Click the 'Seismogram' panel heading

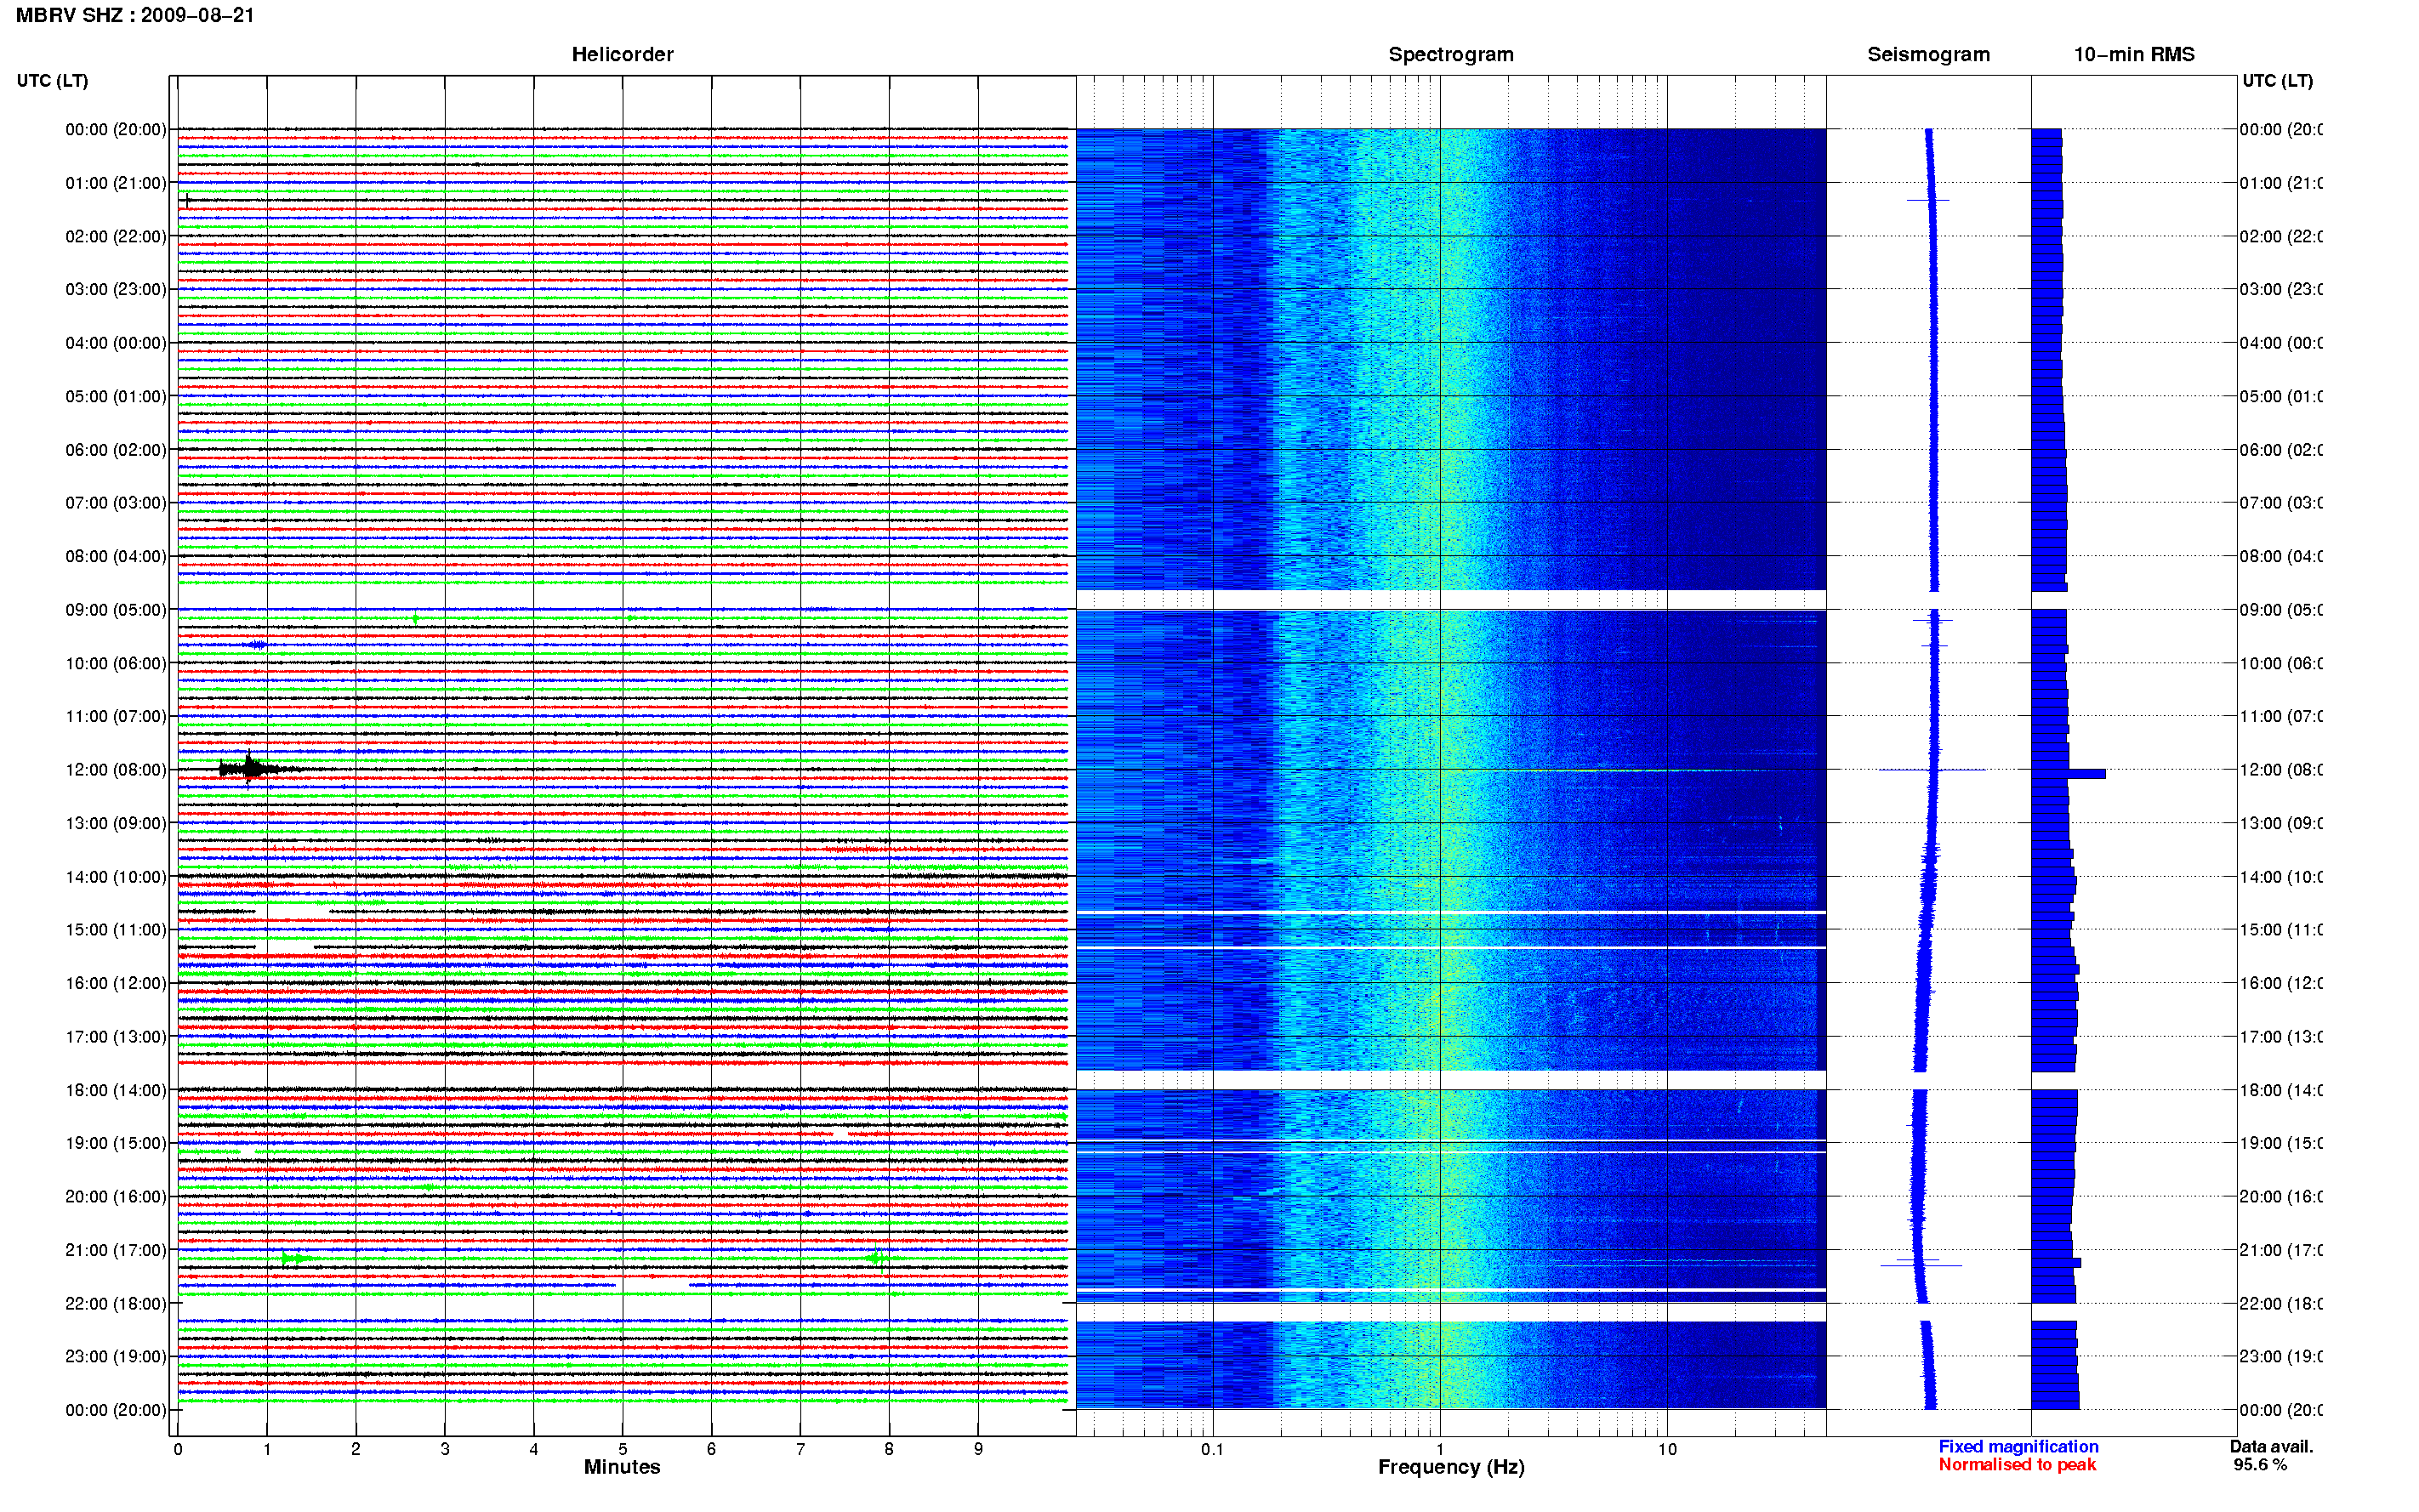[1928, 54]
